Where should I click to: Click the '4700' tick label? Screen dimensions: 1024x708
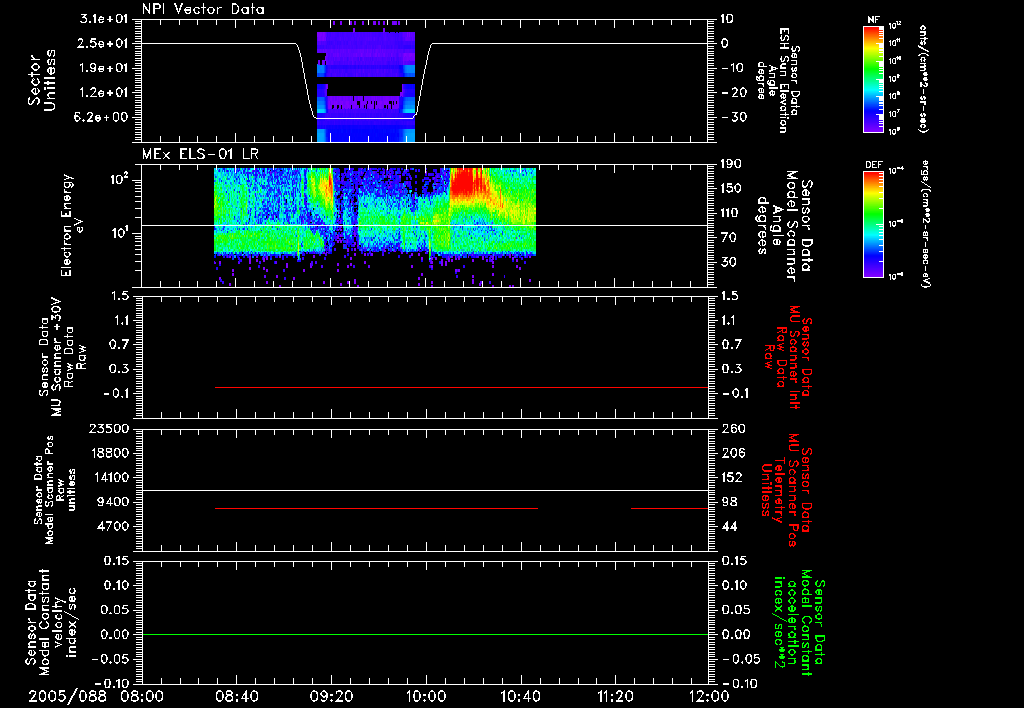[x=112, y=526]
